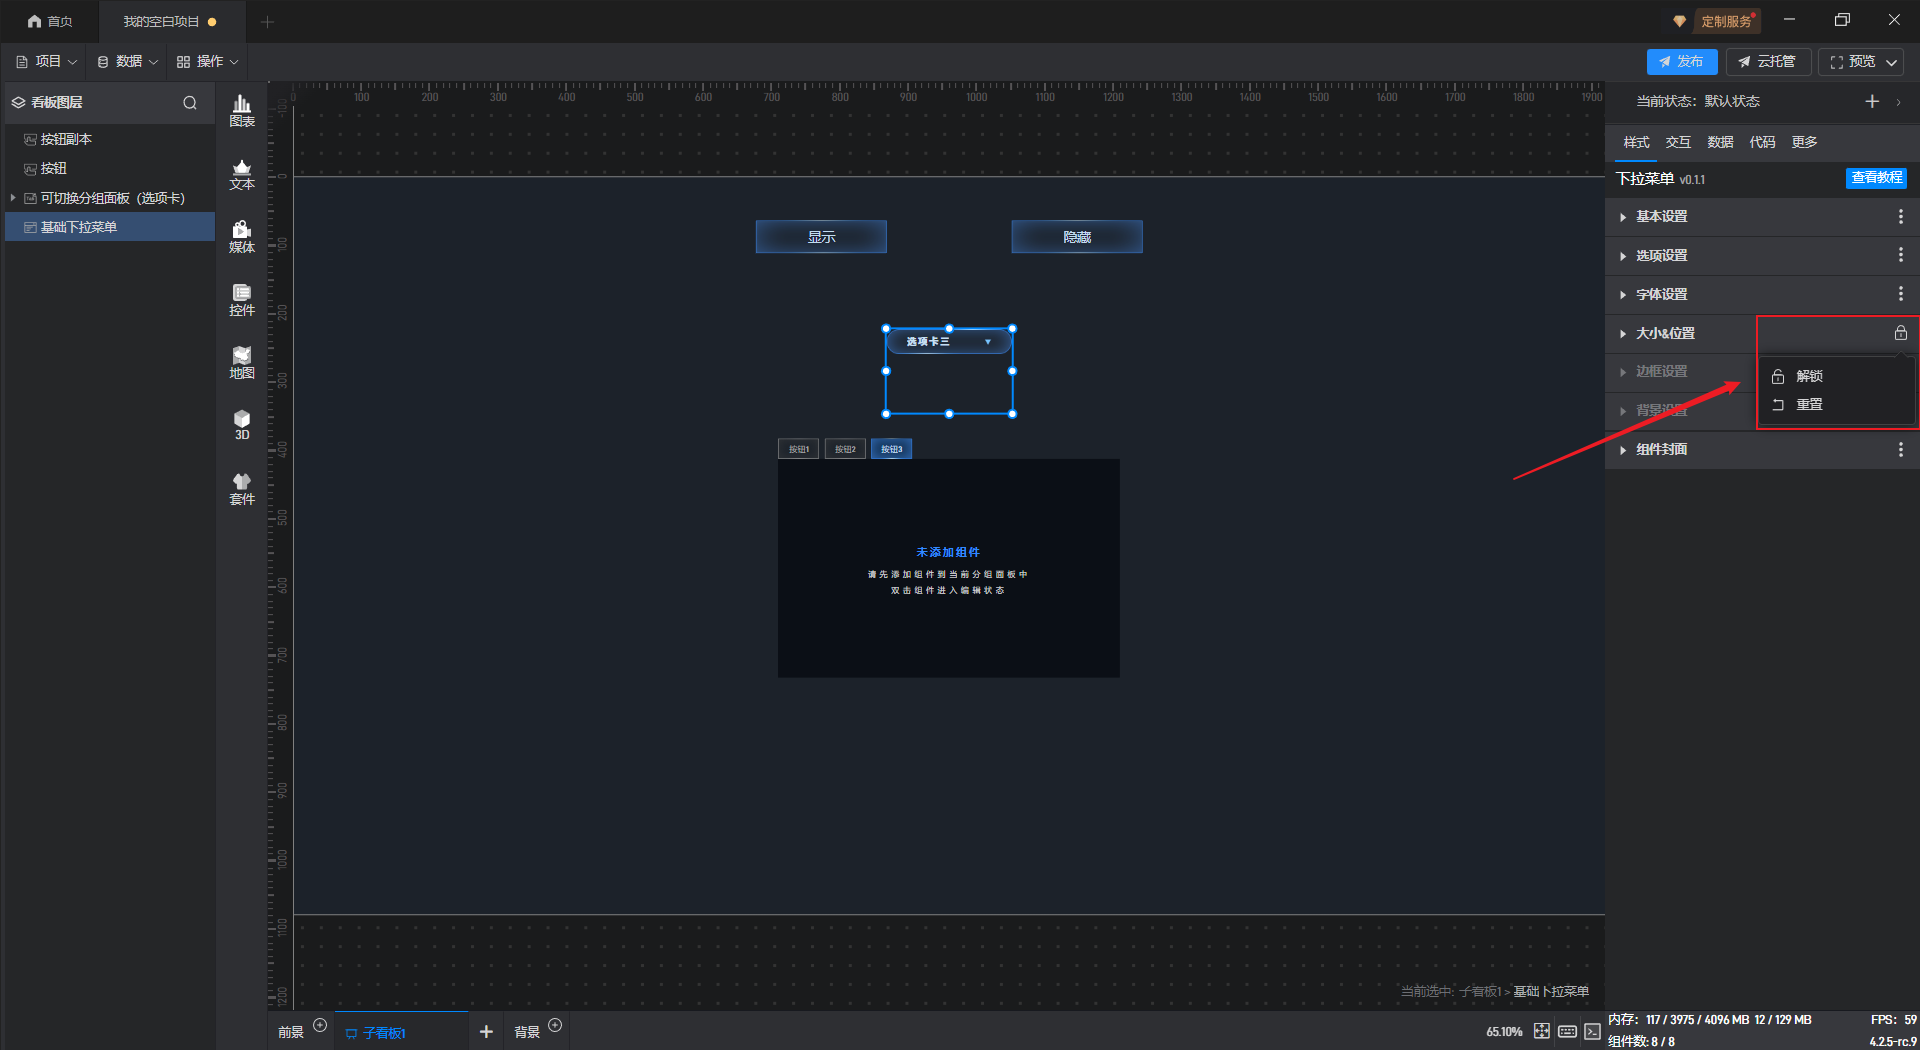Expand the 可切换分组面板 layer tree item

(x=13, y=198)
